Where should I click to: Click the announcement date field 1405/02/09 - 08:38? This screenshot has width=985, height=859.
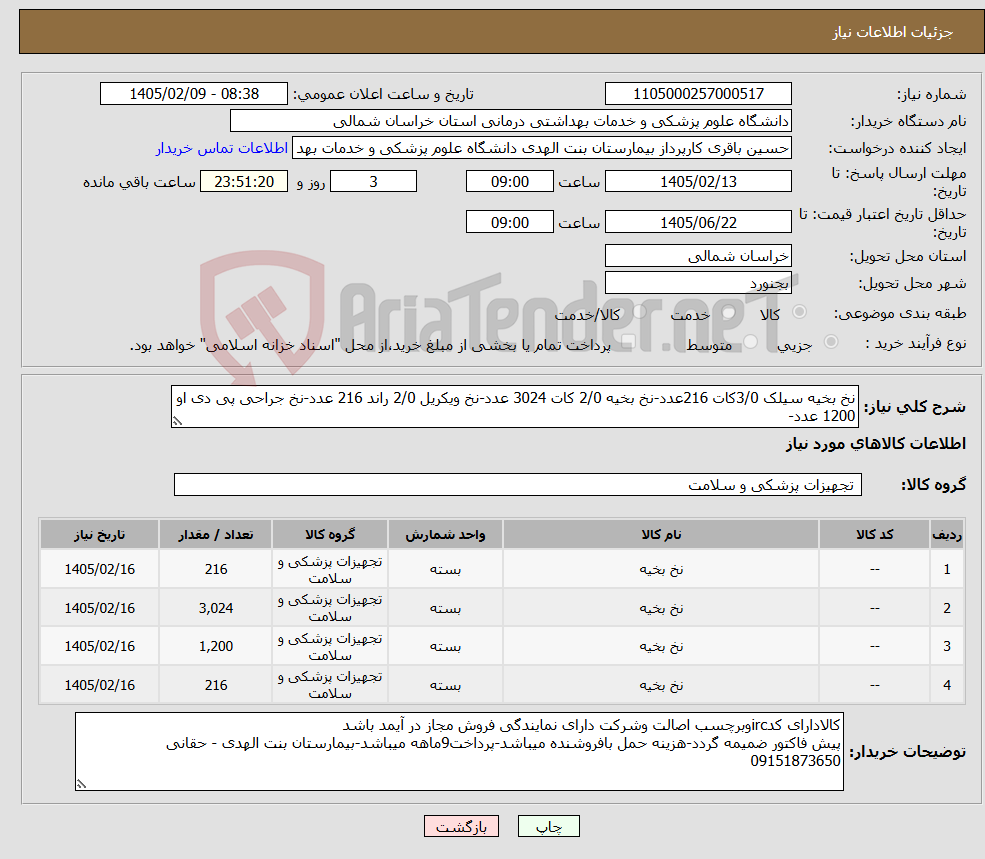(x=193, y=94)
